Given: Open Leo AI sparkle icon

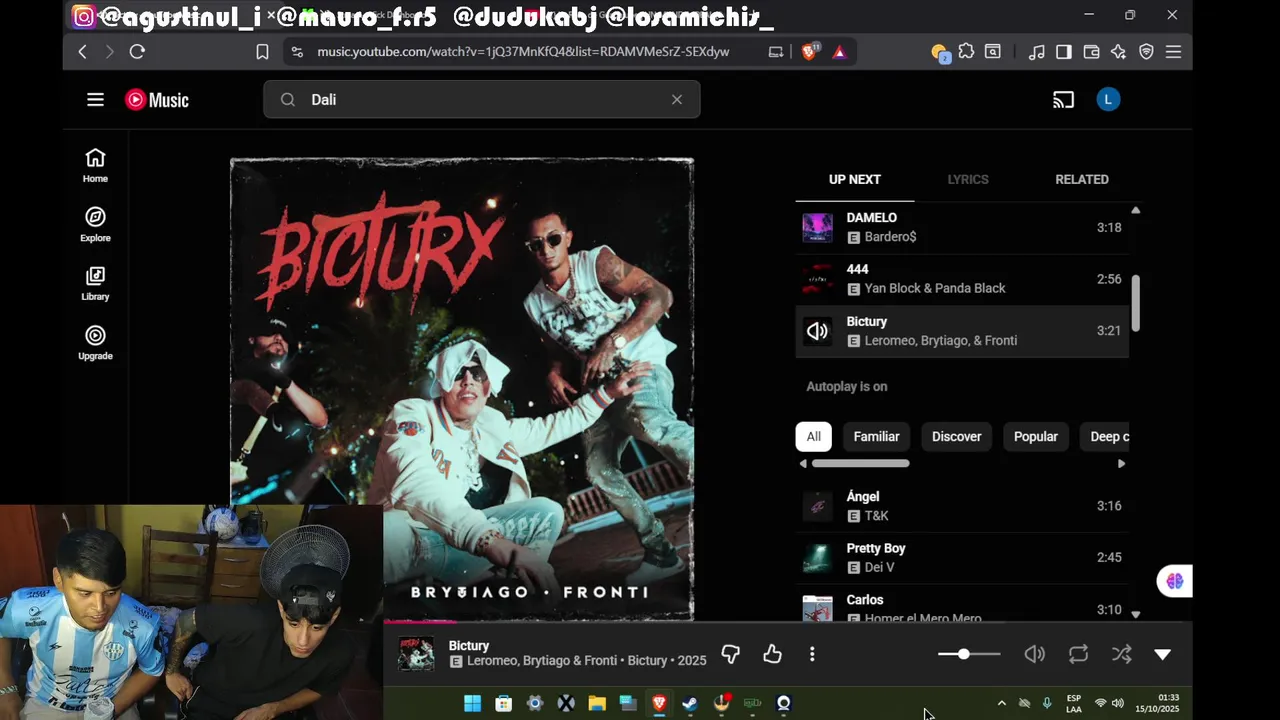Looking at the screenshot, I should 1118,52.
